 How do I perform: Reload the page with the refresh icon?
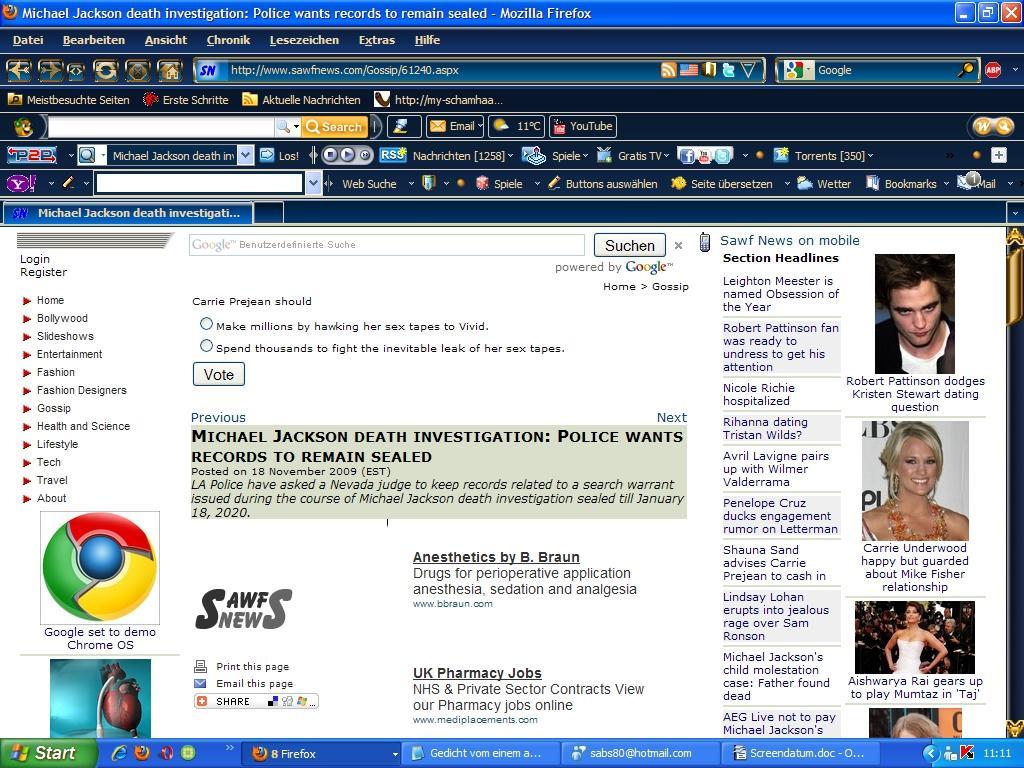[105, 70]
